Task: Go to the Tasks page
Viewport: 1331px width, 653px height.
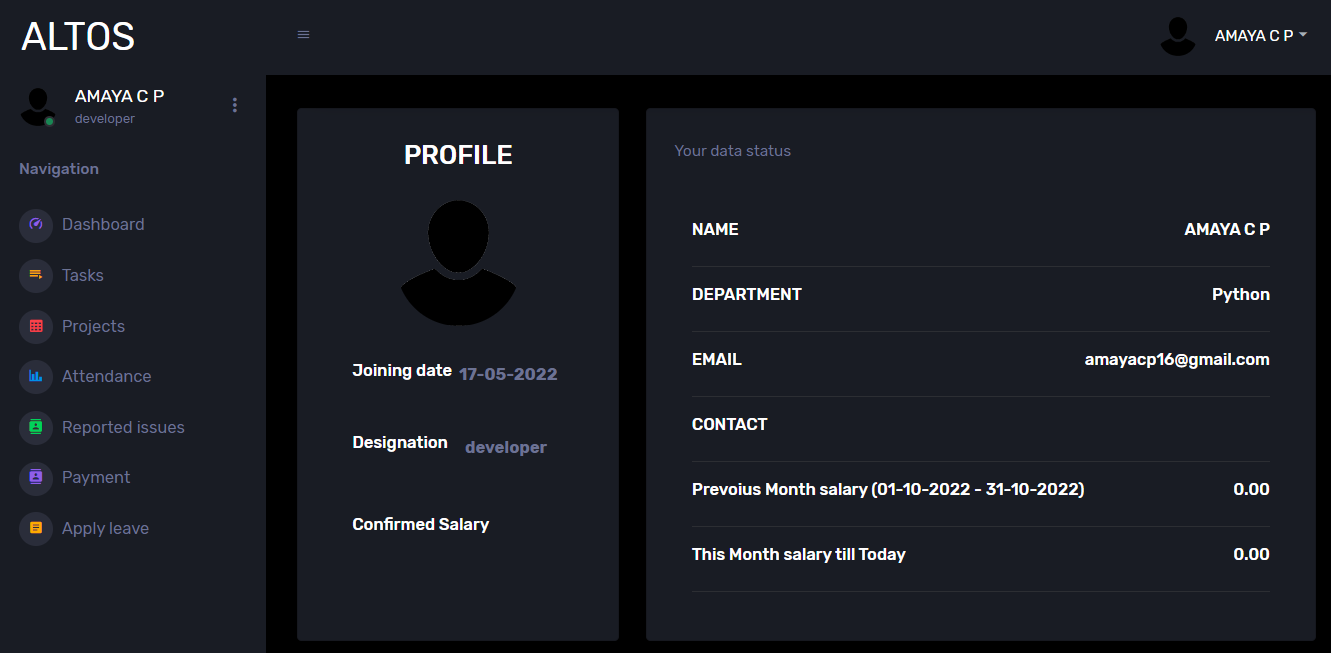Action: click(x=83, y=275)
